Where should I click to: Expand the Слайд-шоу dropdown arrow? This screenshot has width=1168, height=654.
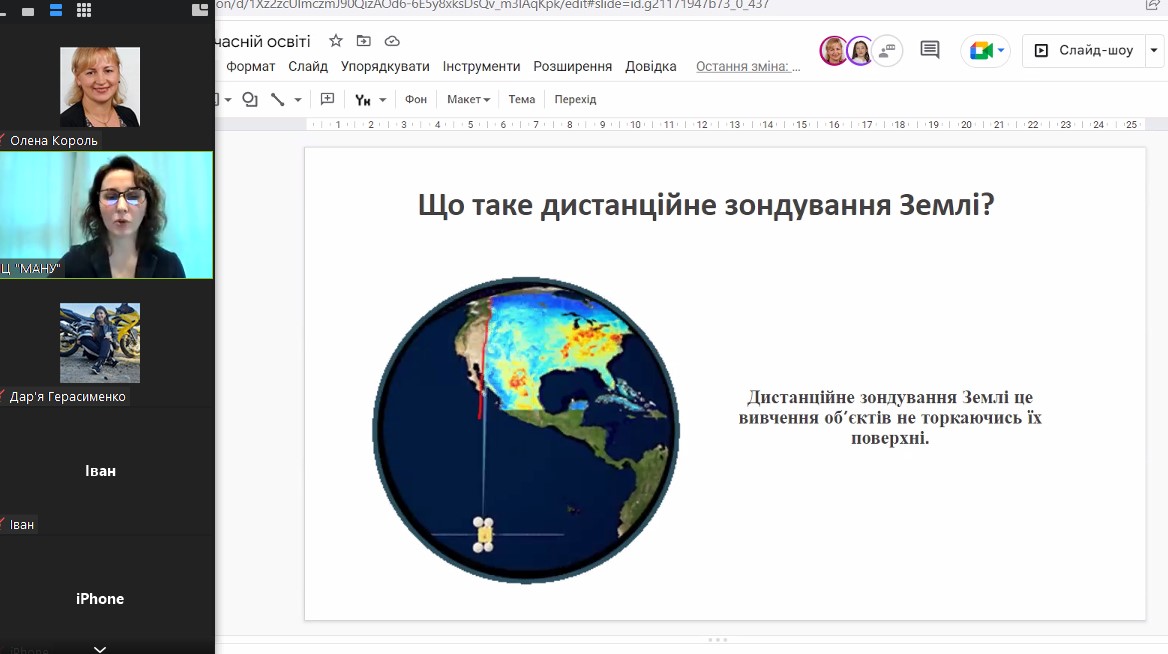click(1155, 50)
